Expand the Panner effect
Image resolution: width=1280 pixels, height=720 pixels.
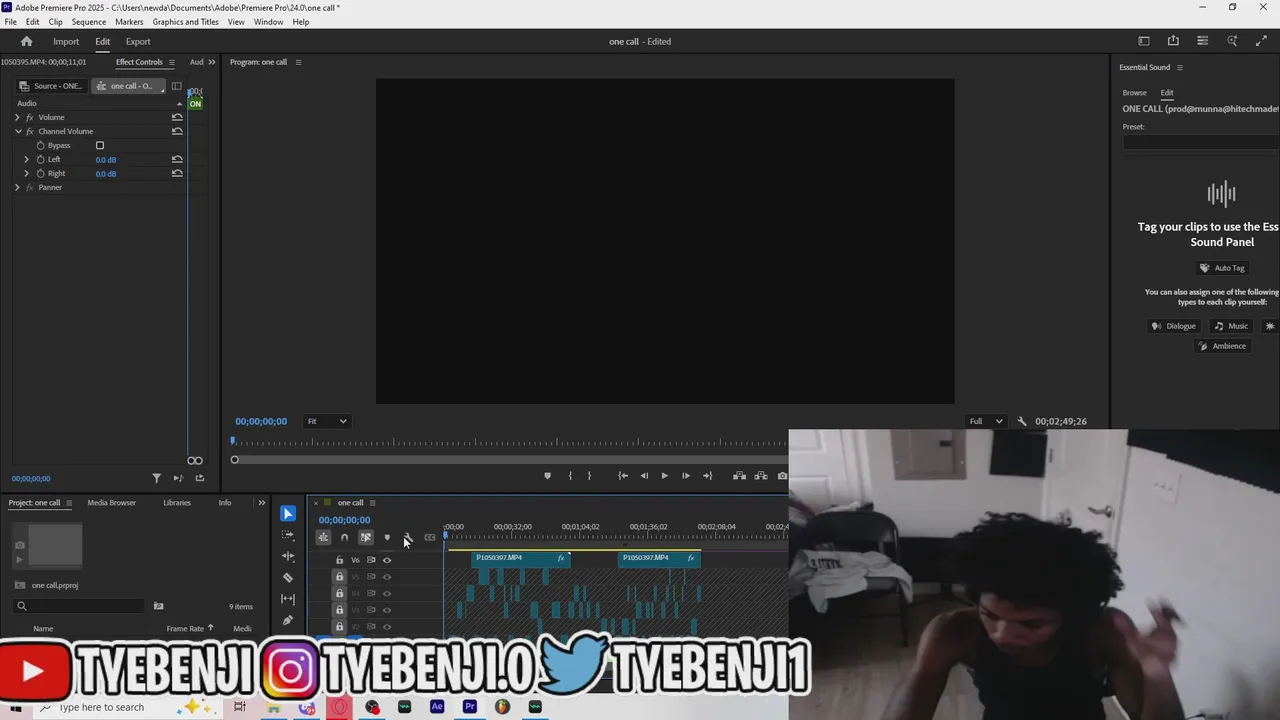[x=17, y=187]
